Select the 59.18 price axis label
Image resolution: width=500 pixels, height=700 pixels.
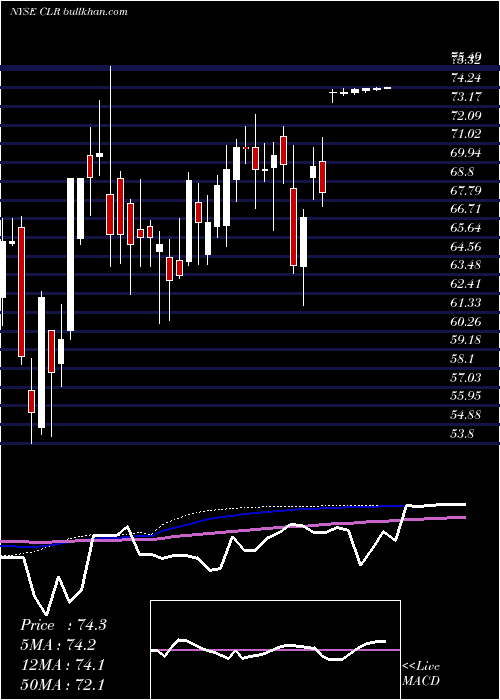467,340
